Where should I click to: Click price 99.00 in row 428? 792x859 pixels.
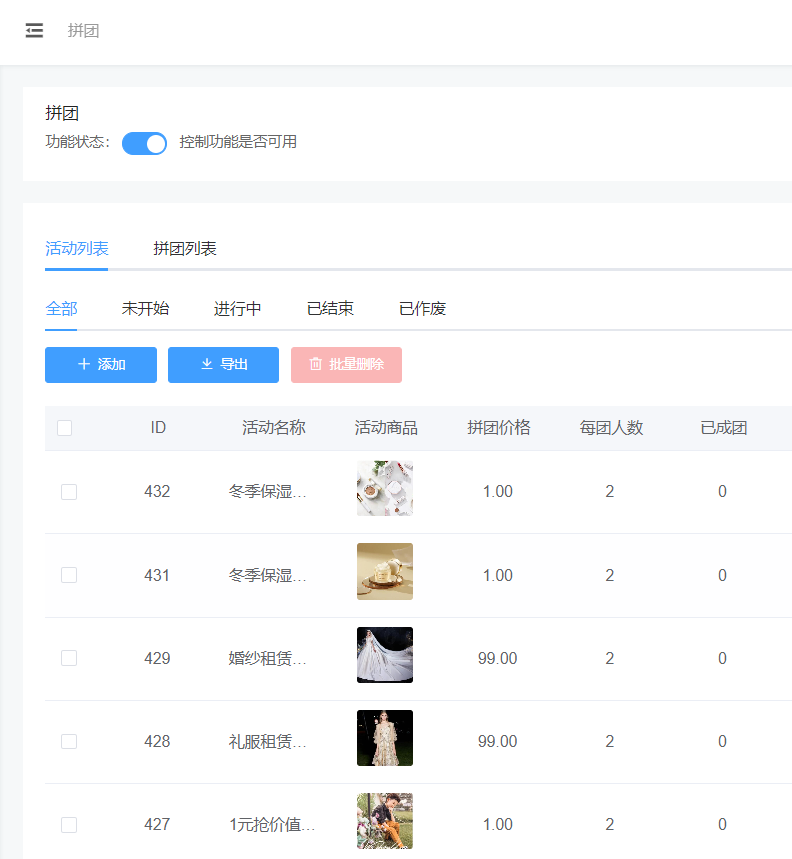[497, 741]
